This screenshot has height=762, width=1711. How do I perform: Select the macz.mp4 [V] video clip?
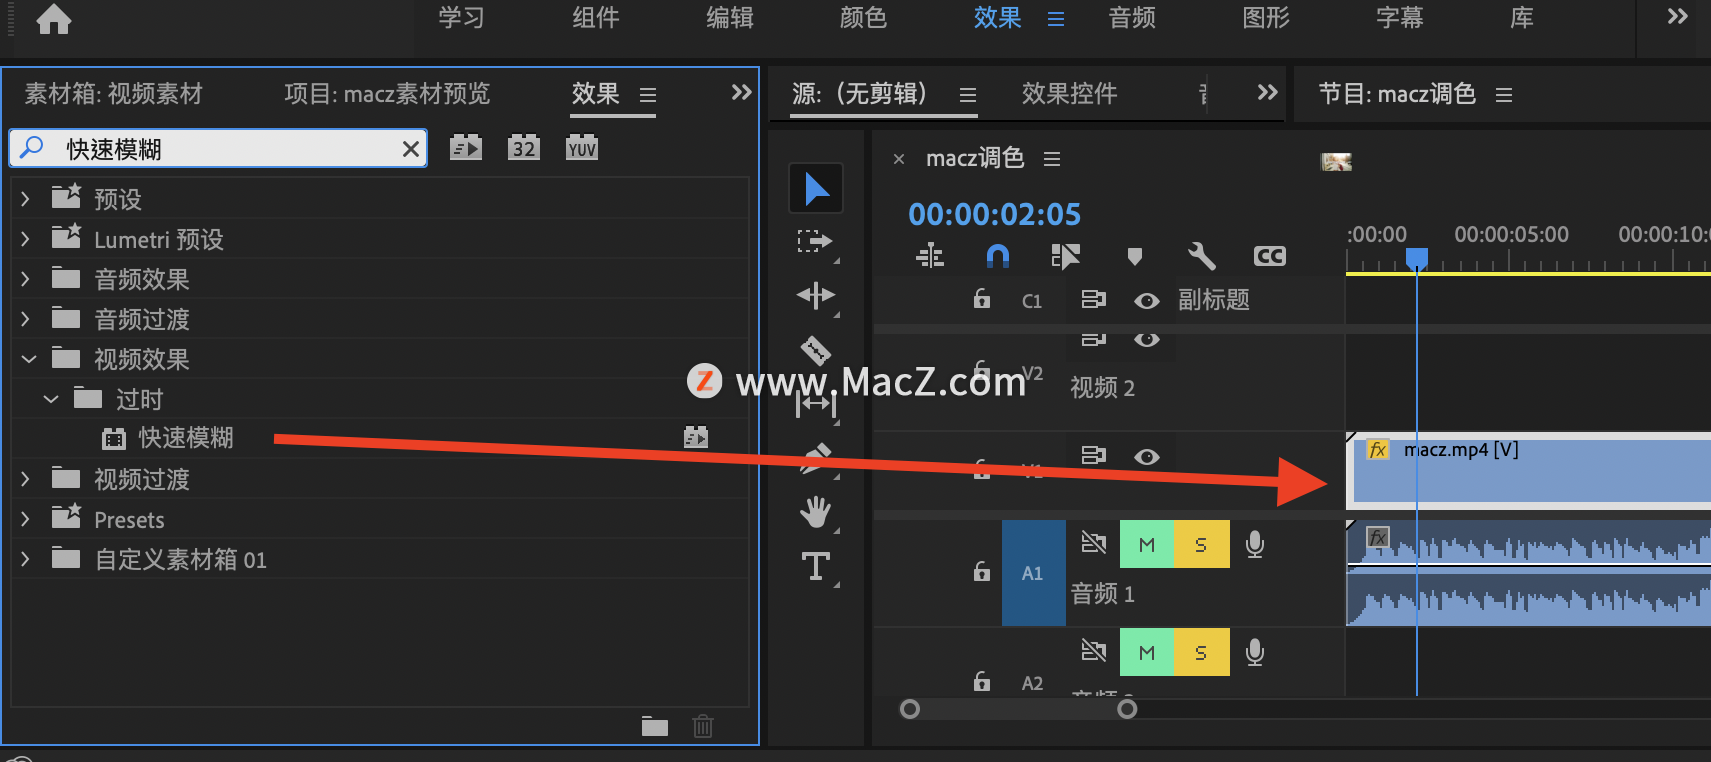tap(1531, 470)
